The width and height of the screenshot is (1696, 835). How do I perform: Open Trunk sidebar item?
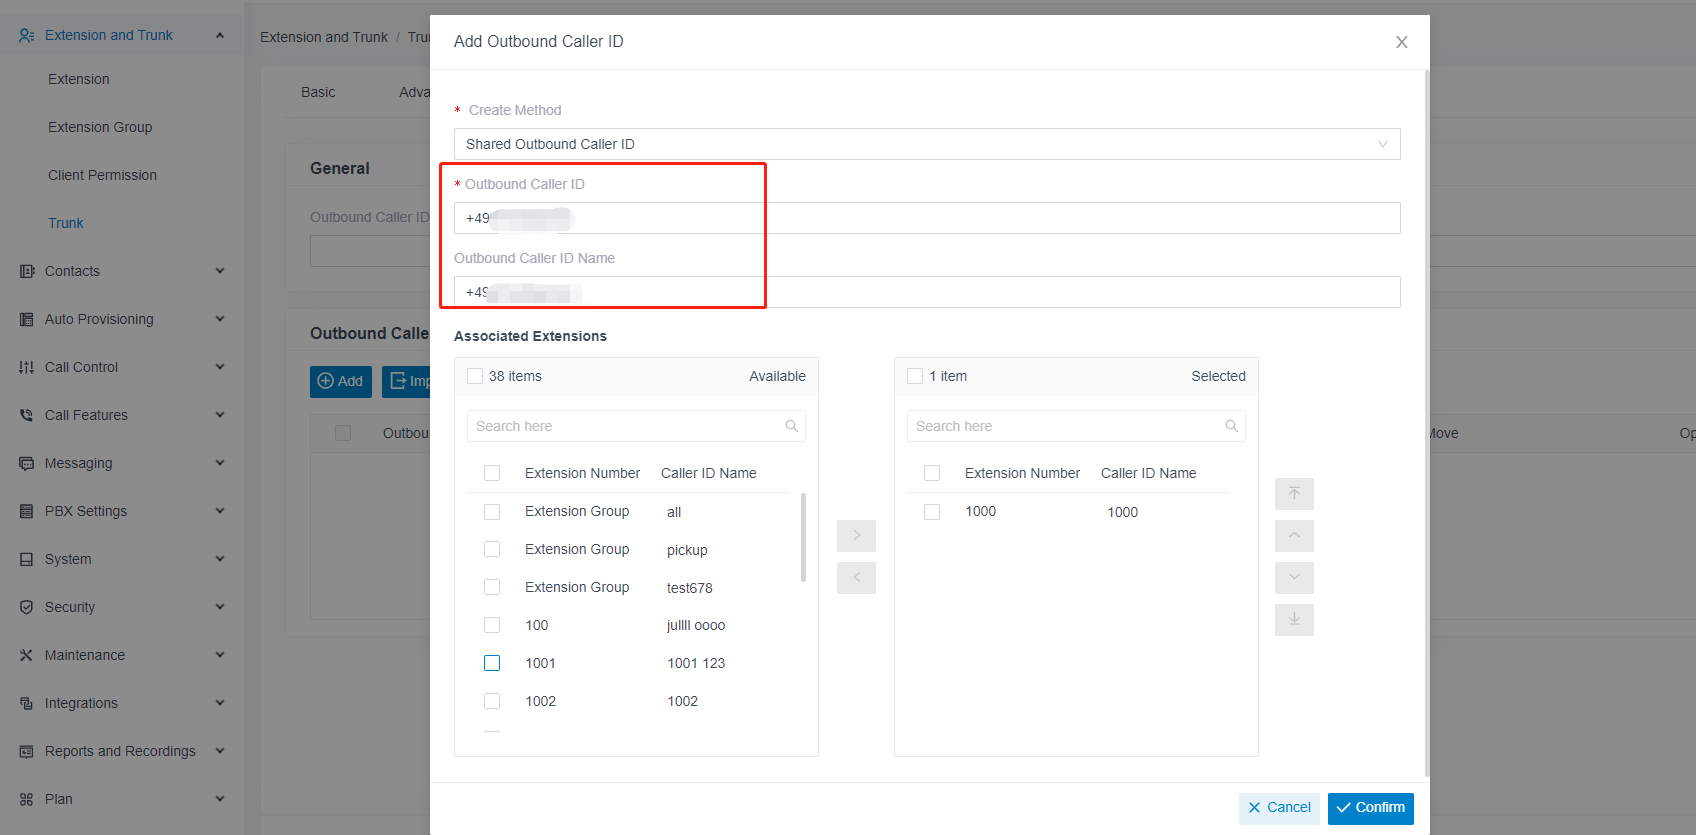point(66,223)
